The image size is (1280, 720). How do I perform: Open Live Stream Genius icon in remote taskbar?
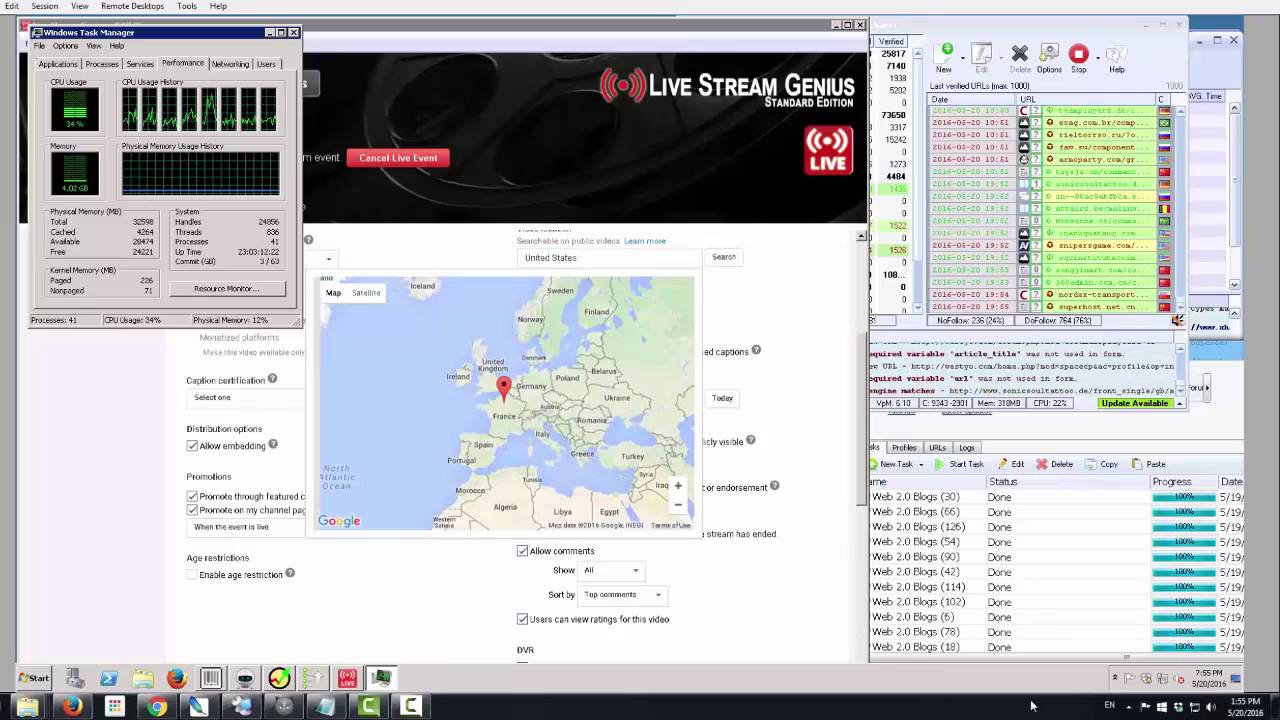[347, 678]
